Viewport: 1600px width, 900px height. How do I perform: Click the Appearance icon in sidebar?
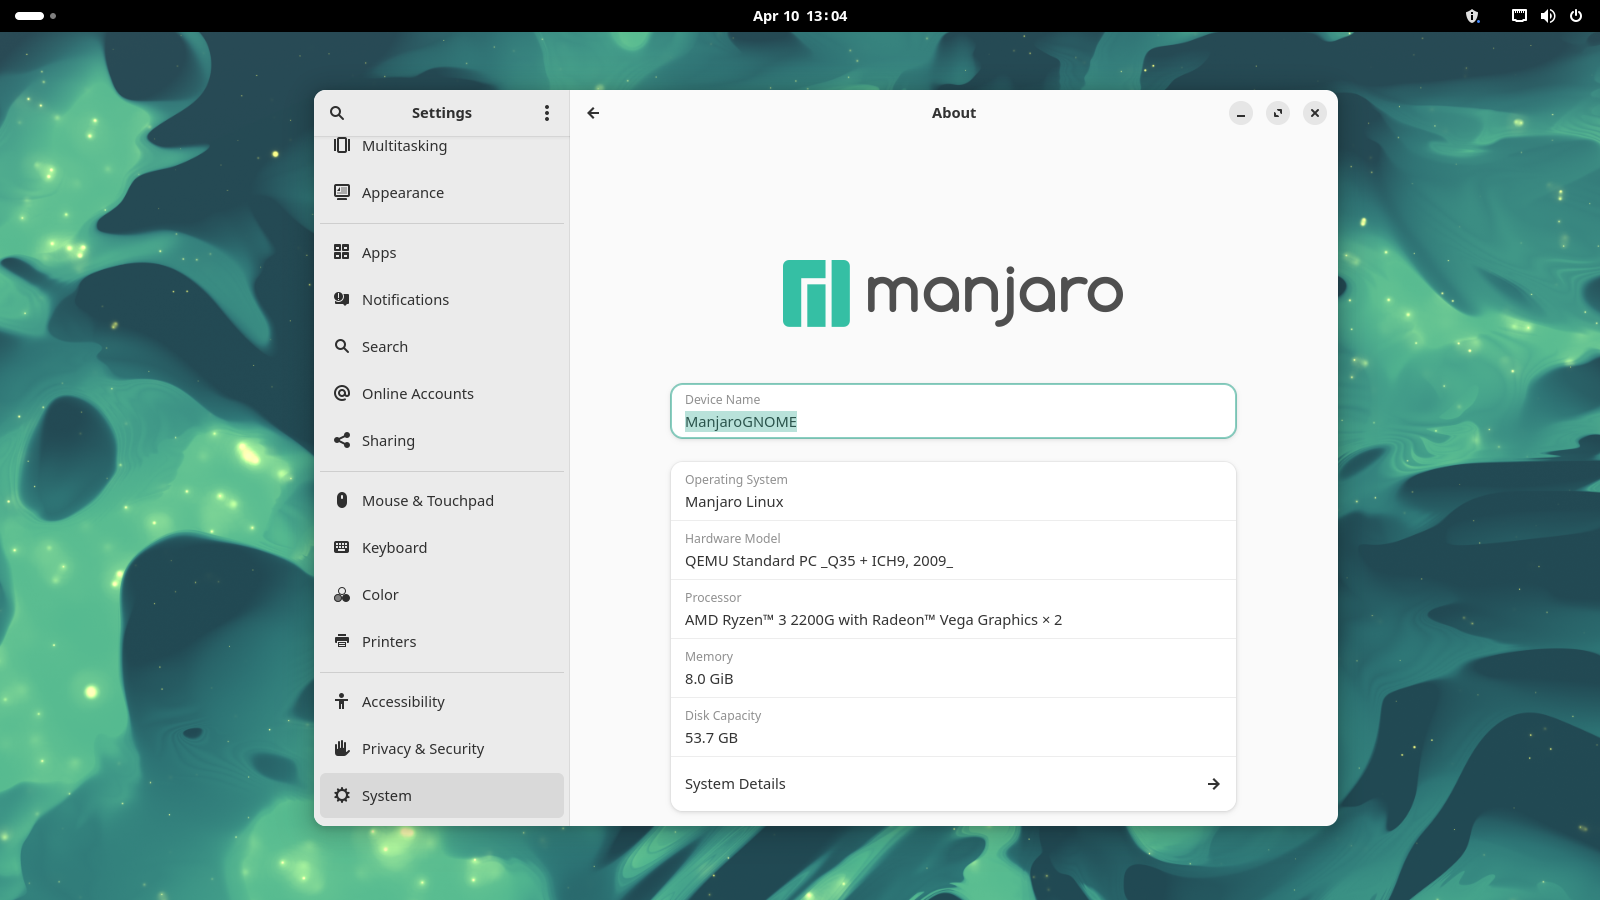coord(342,192)
